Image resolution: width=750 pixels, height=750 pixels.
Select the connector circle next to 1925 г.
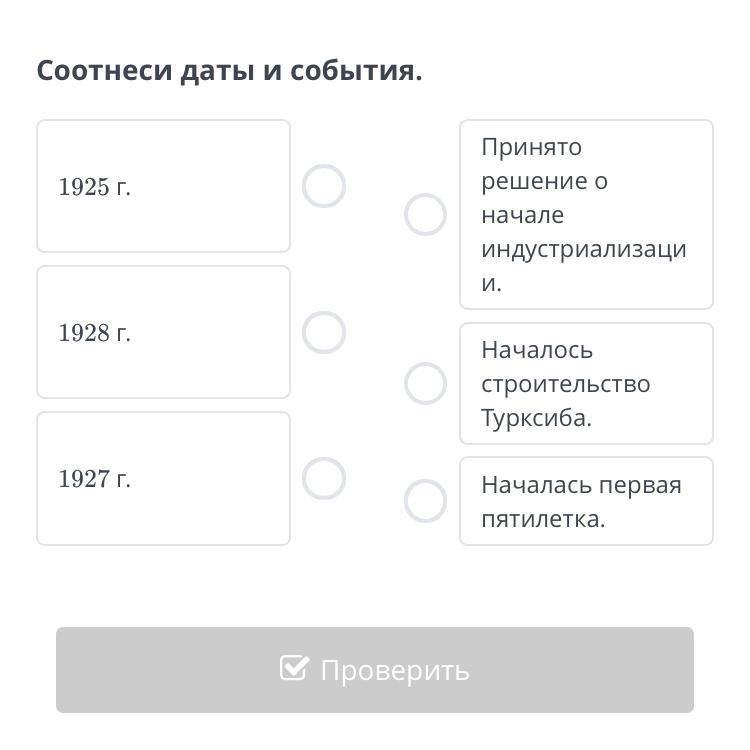[324, 187]
